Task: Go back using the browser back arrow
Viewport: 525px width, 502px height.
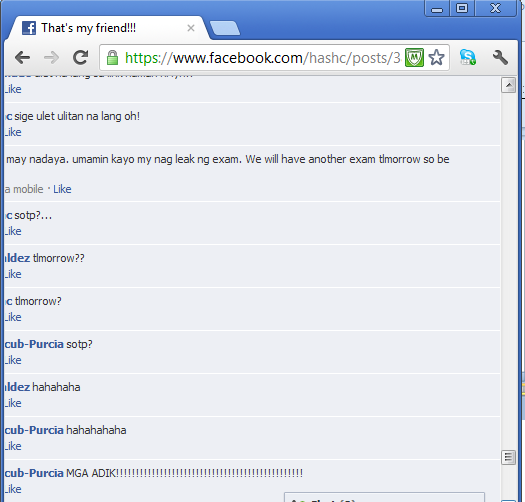Action: click(x=22, y=58)
